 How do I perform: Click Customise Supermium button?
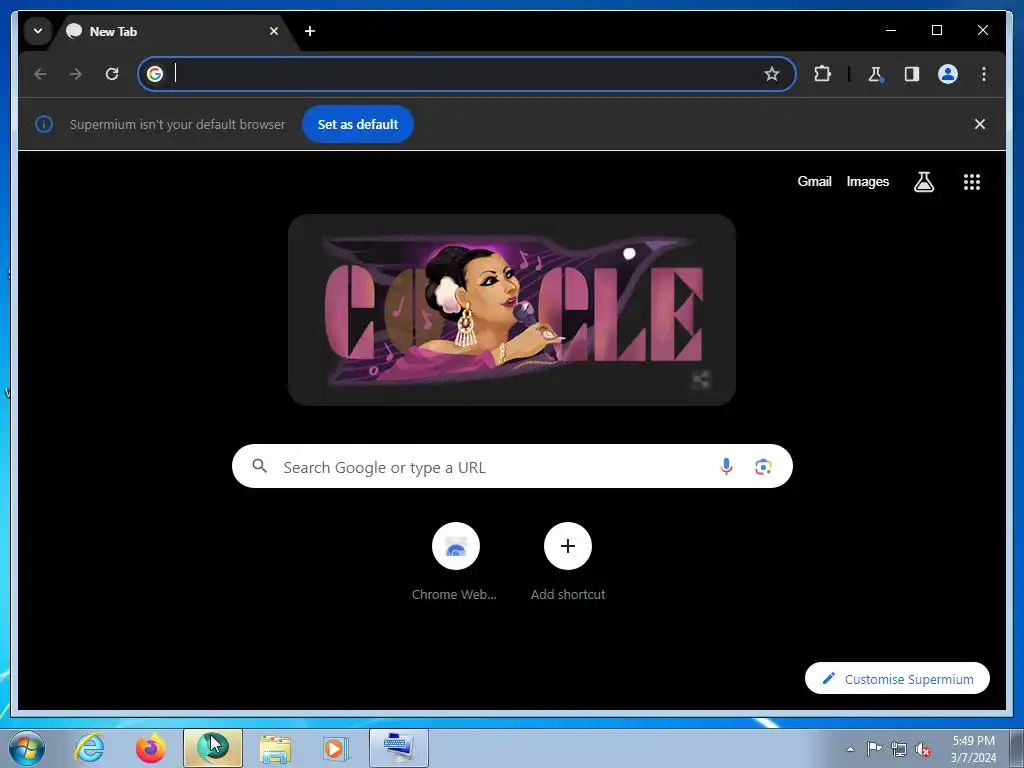tap(897, 679)
